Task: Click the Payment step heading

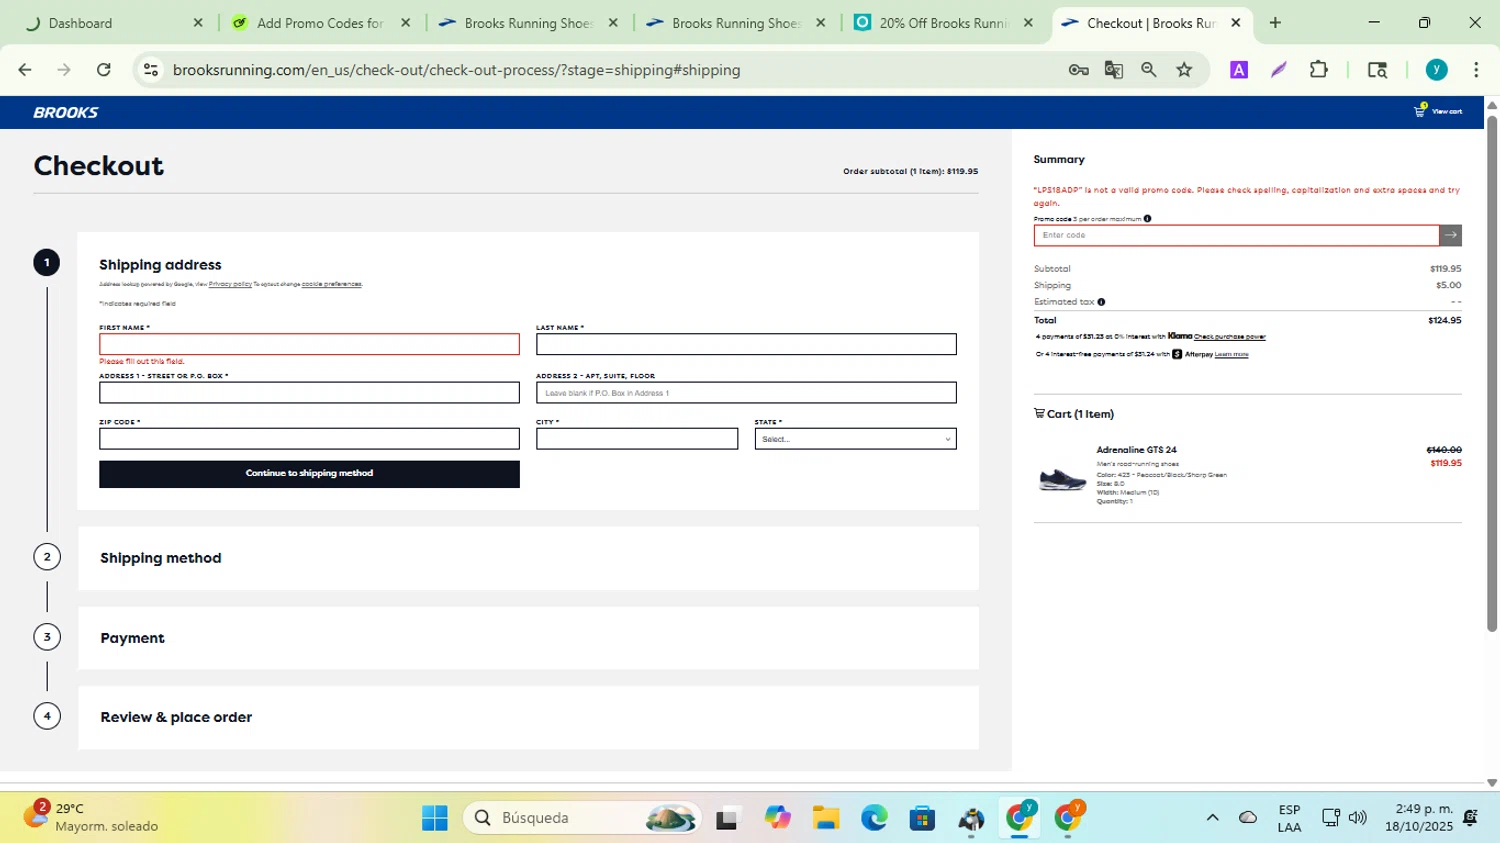Action: [132, 638]
